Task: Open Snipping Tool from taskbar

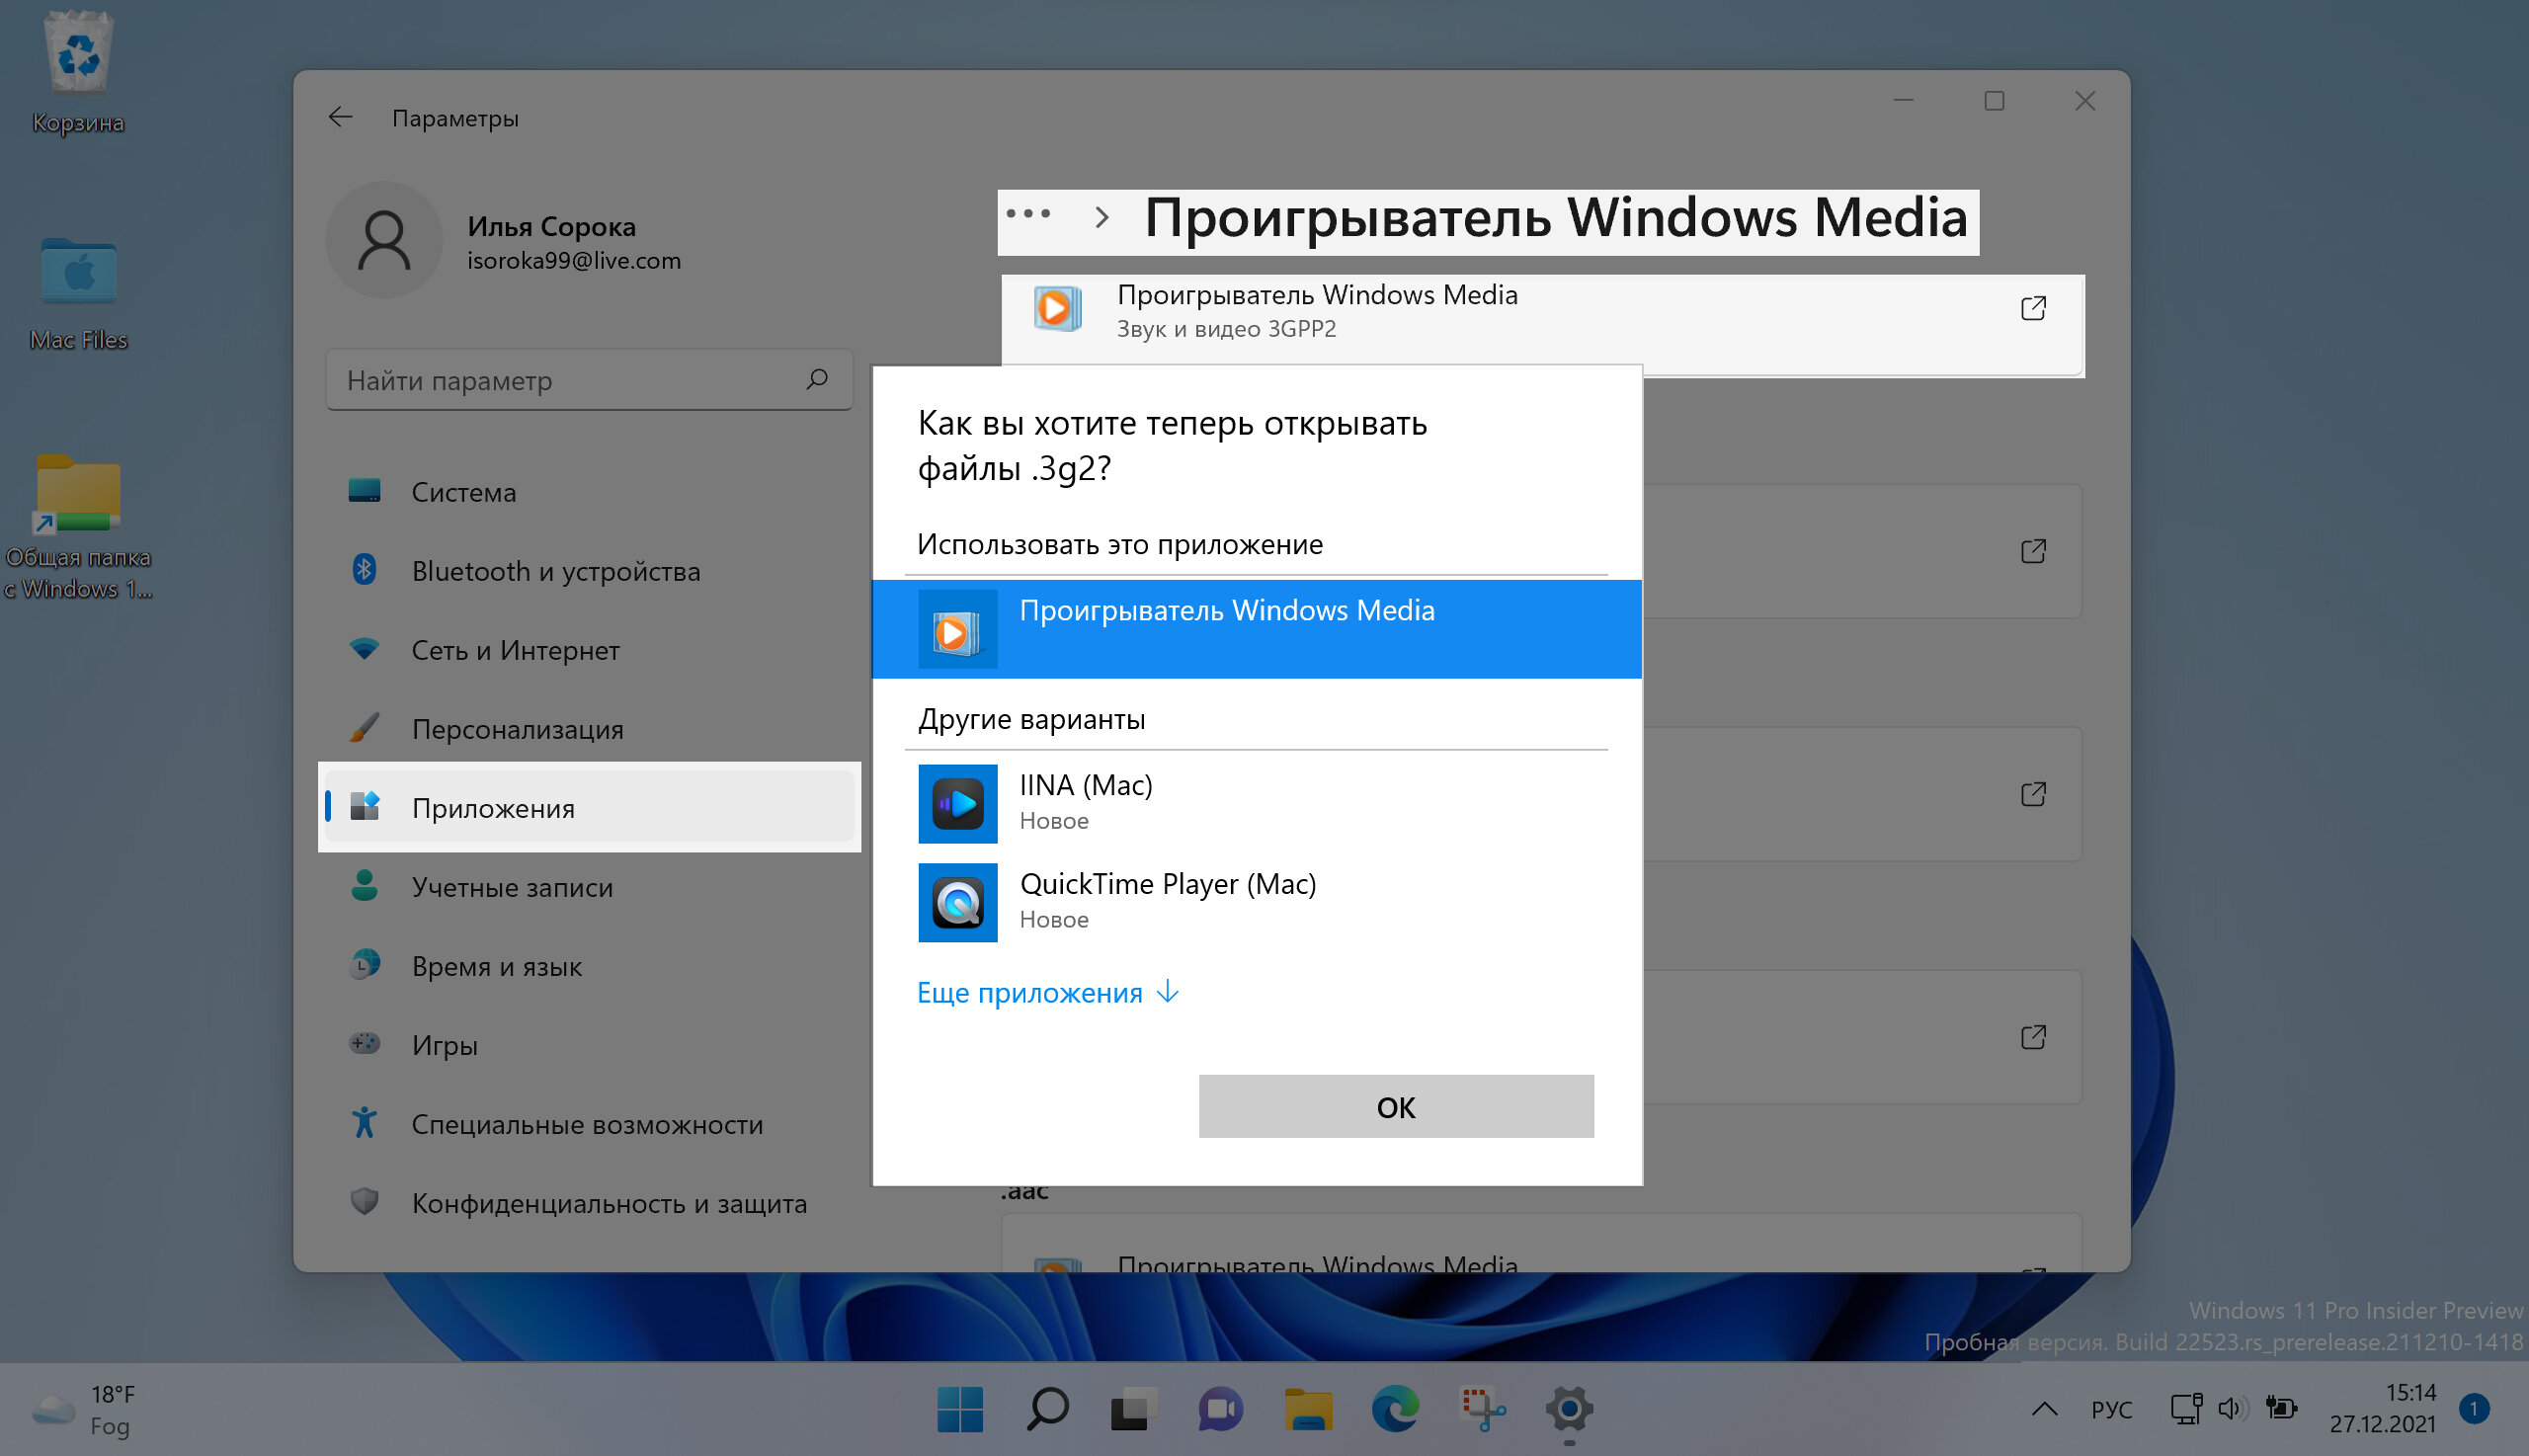Action: (x=1483, y=1409)
